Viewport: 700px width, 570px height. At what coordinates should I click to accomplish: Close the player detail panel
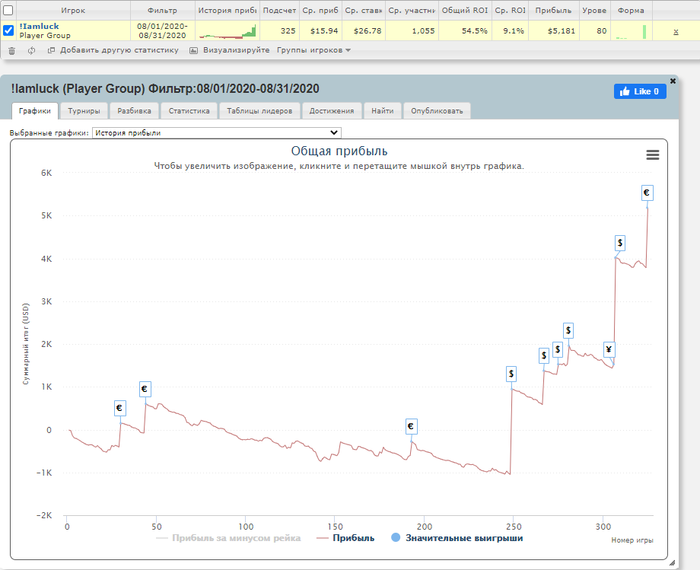pos(673,81)
